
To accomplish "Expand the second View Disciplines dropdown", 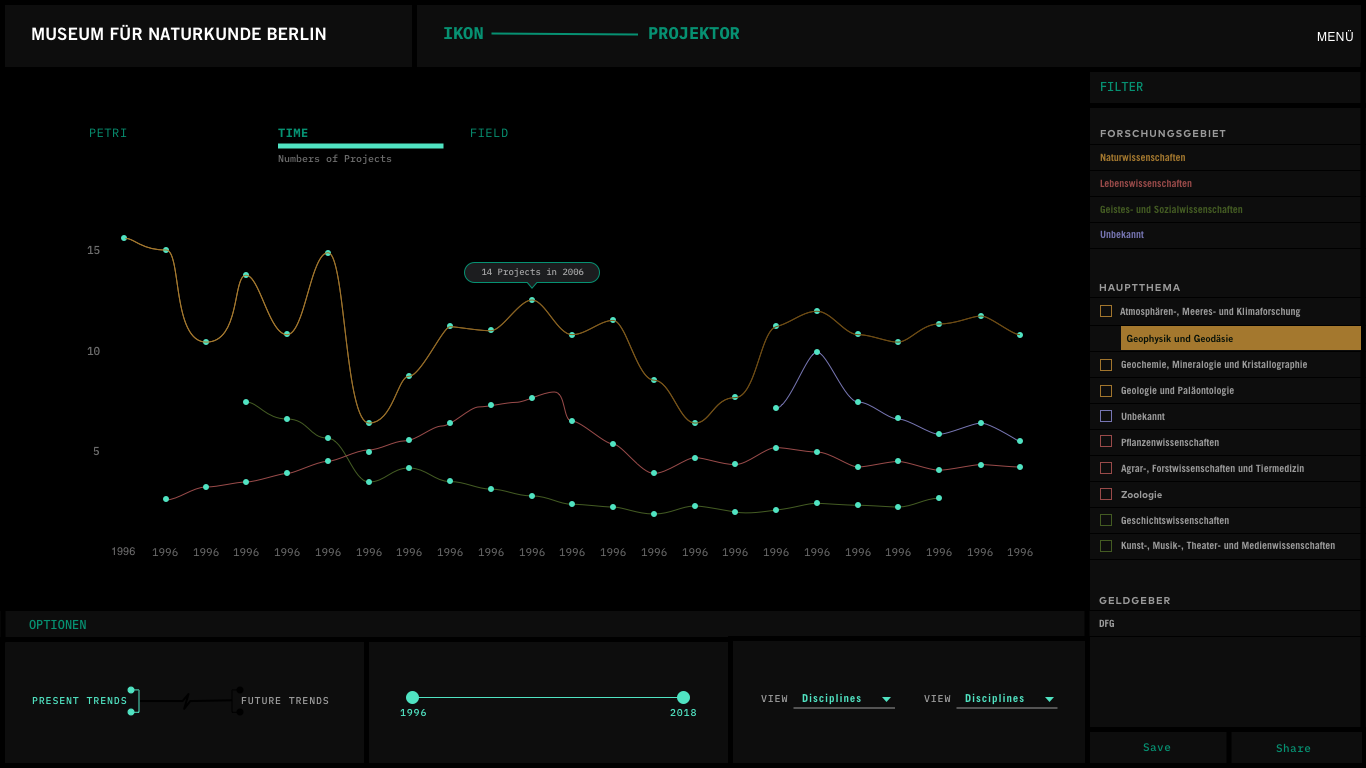I will [1007, 699].
